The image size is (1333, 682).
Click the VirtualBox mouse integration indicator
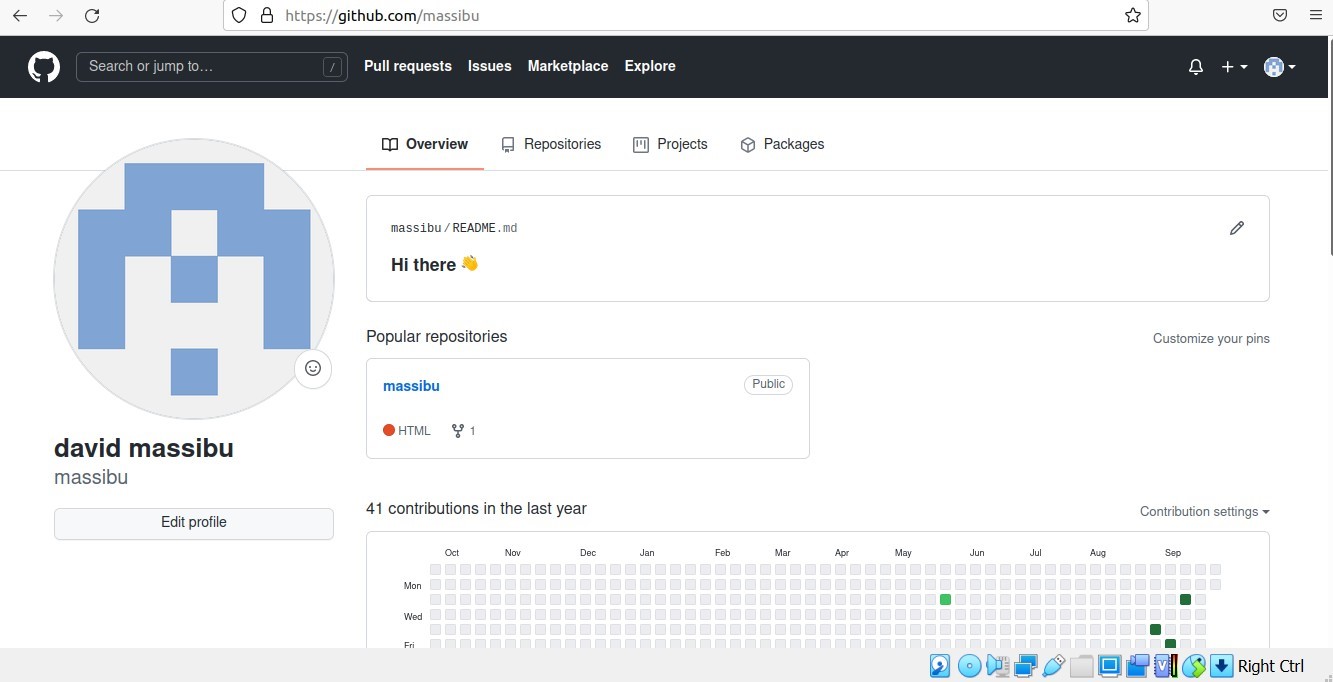(1193, 666)
